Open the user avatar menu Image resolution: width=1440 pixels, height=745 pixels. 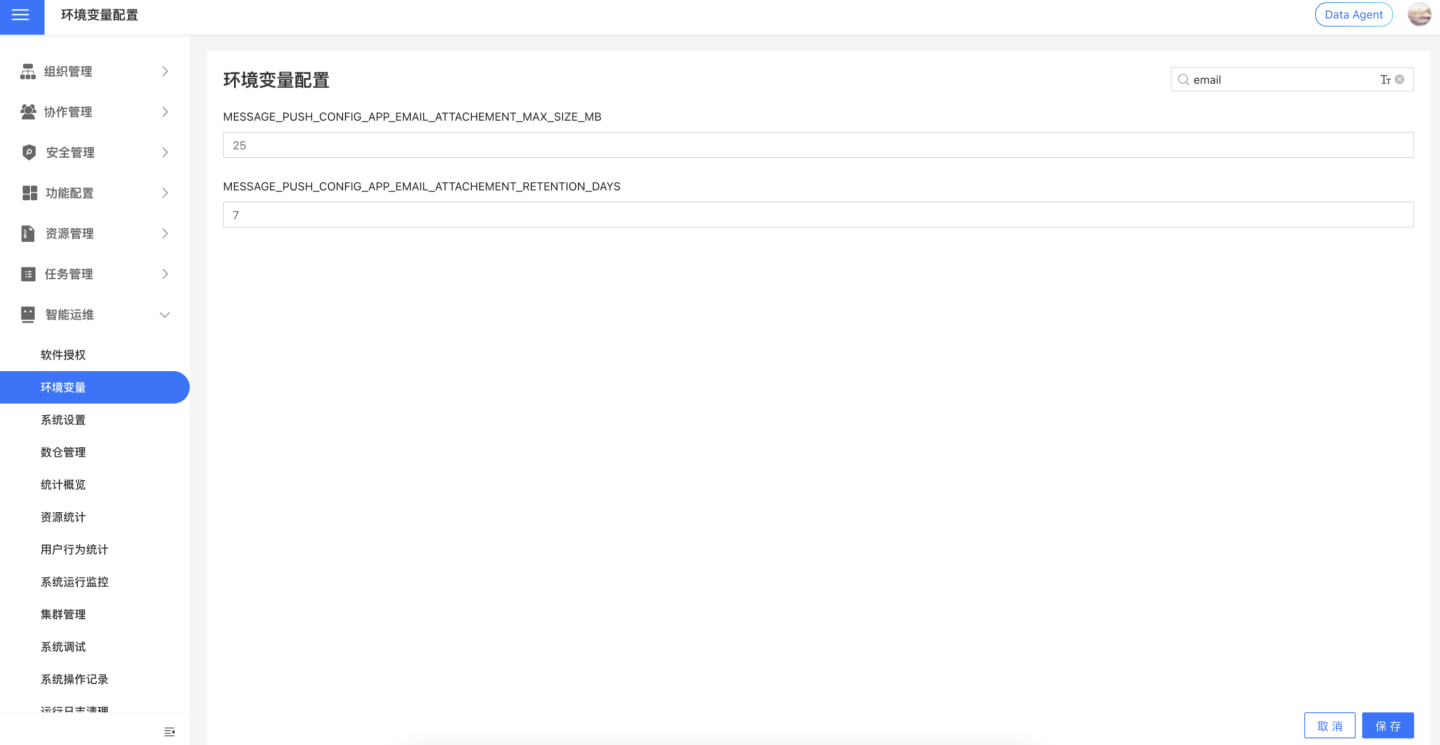pos(1419,15)
